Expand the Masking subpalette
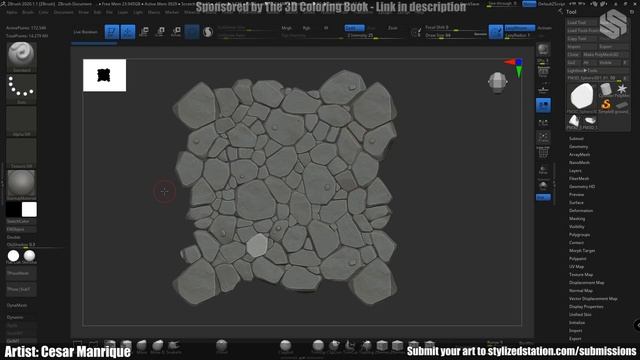The width and height of the screenshot is (640, 360). 577,219
